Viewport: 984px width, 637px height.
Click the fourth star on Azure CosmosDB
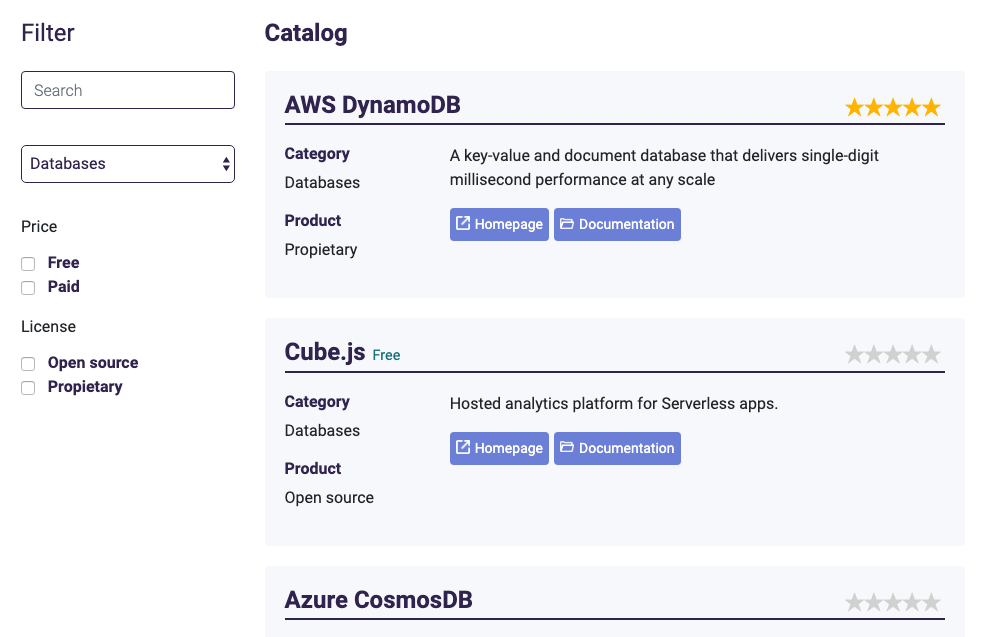pyautogui.click(x=912, y=602)
